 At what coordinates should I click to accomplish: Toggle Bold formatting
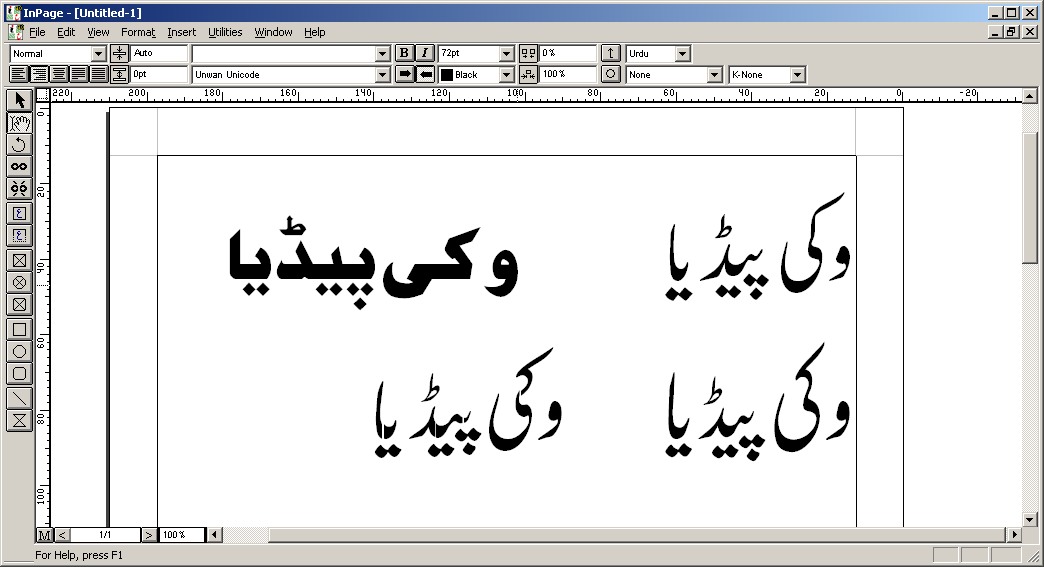click(x=404, y=53)
